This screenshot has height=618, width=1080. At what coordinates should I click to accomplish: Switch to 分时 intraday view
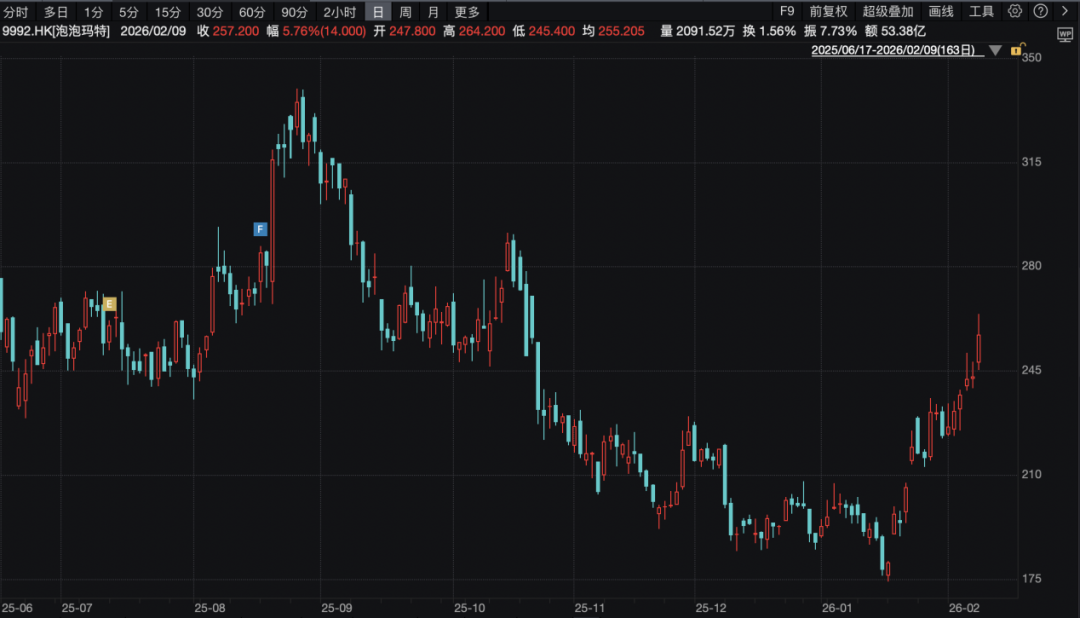[16, 12]
